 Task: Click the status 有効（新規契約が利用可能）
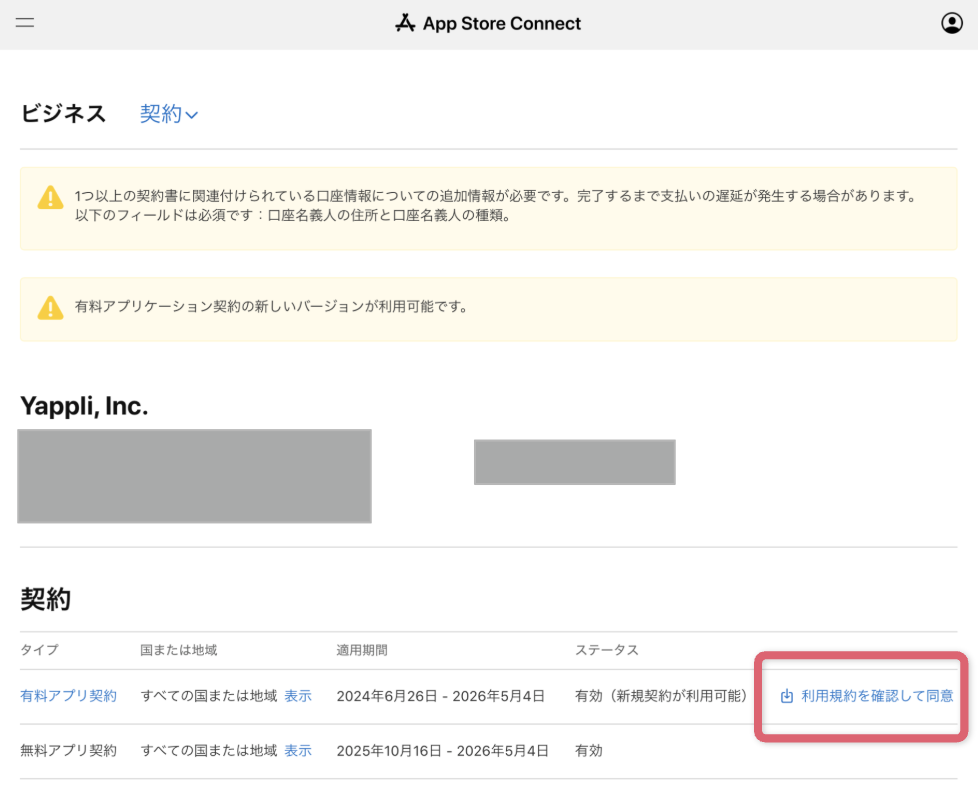click(661, 696)
